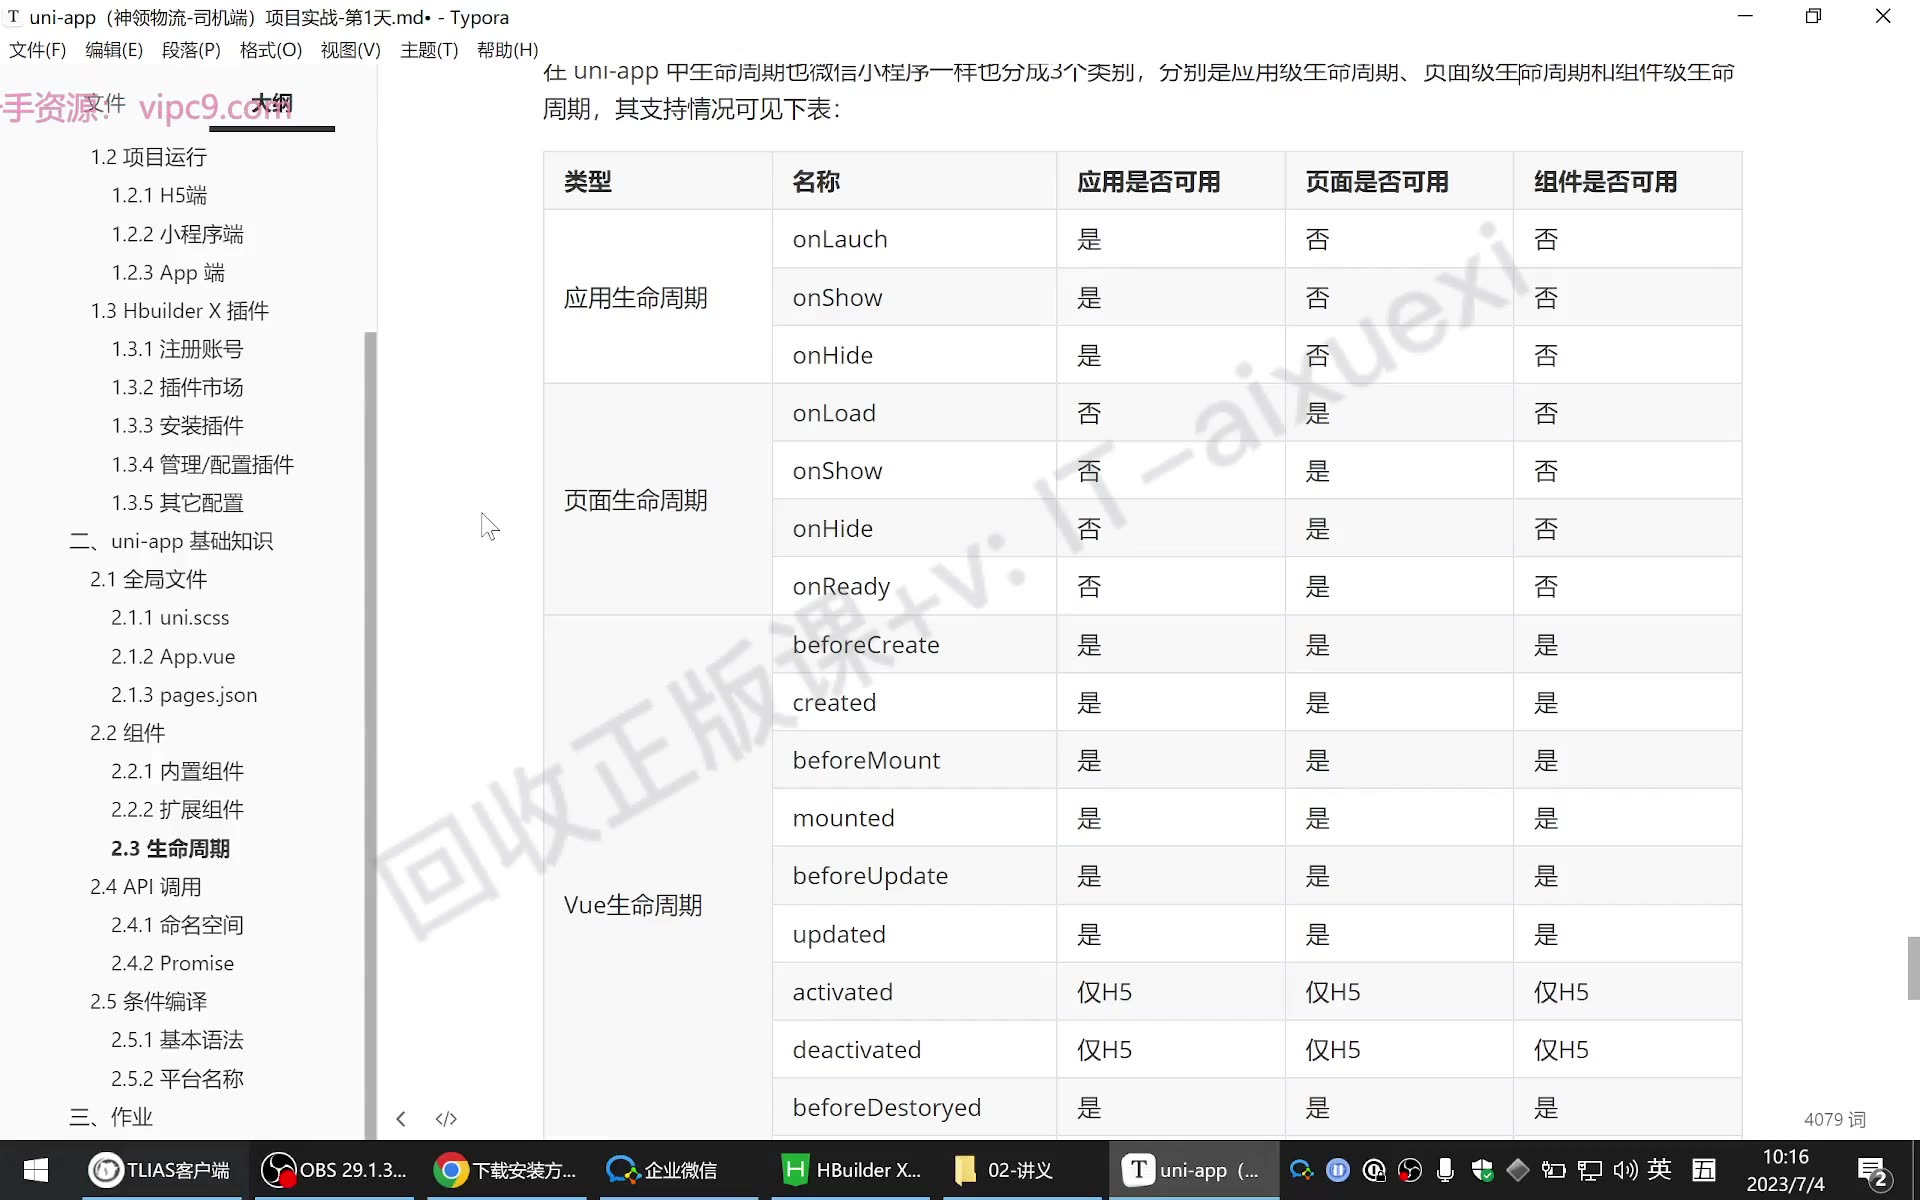
Task: Open TLIAS client taskbar app
Action: [x=161, y=1170]
